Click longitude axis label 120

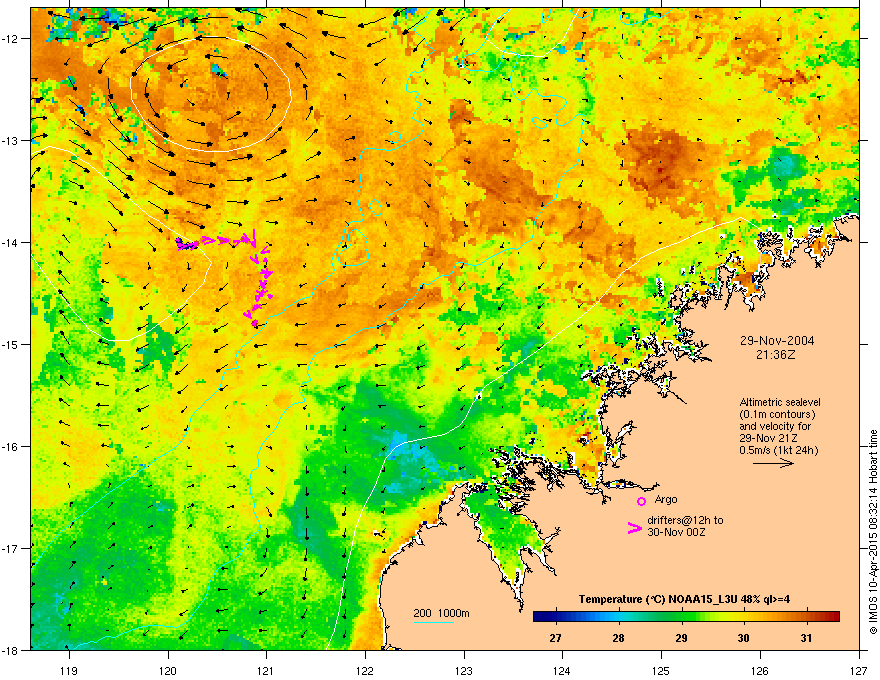(168, 670)
